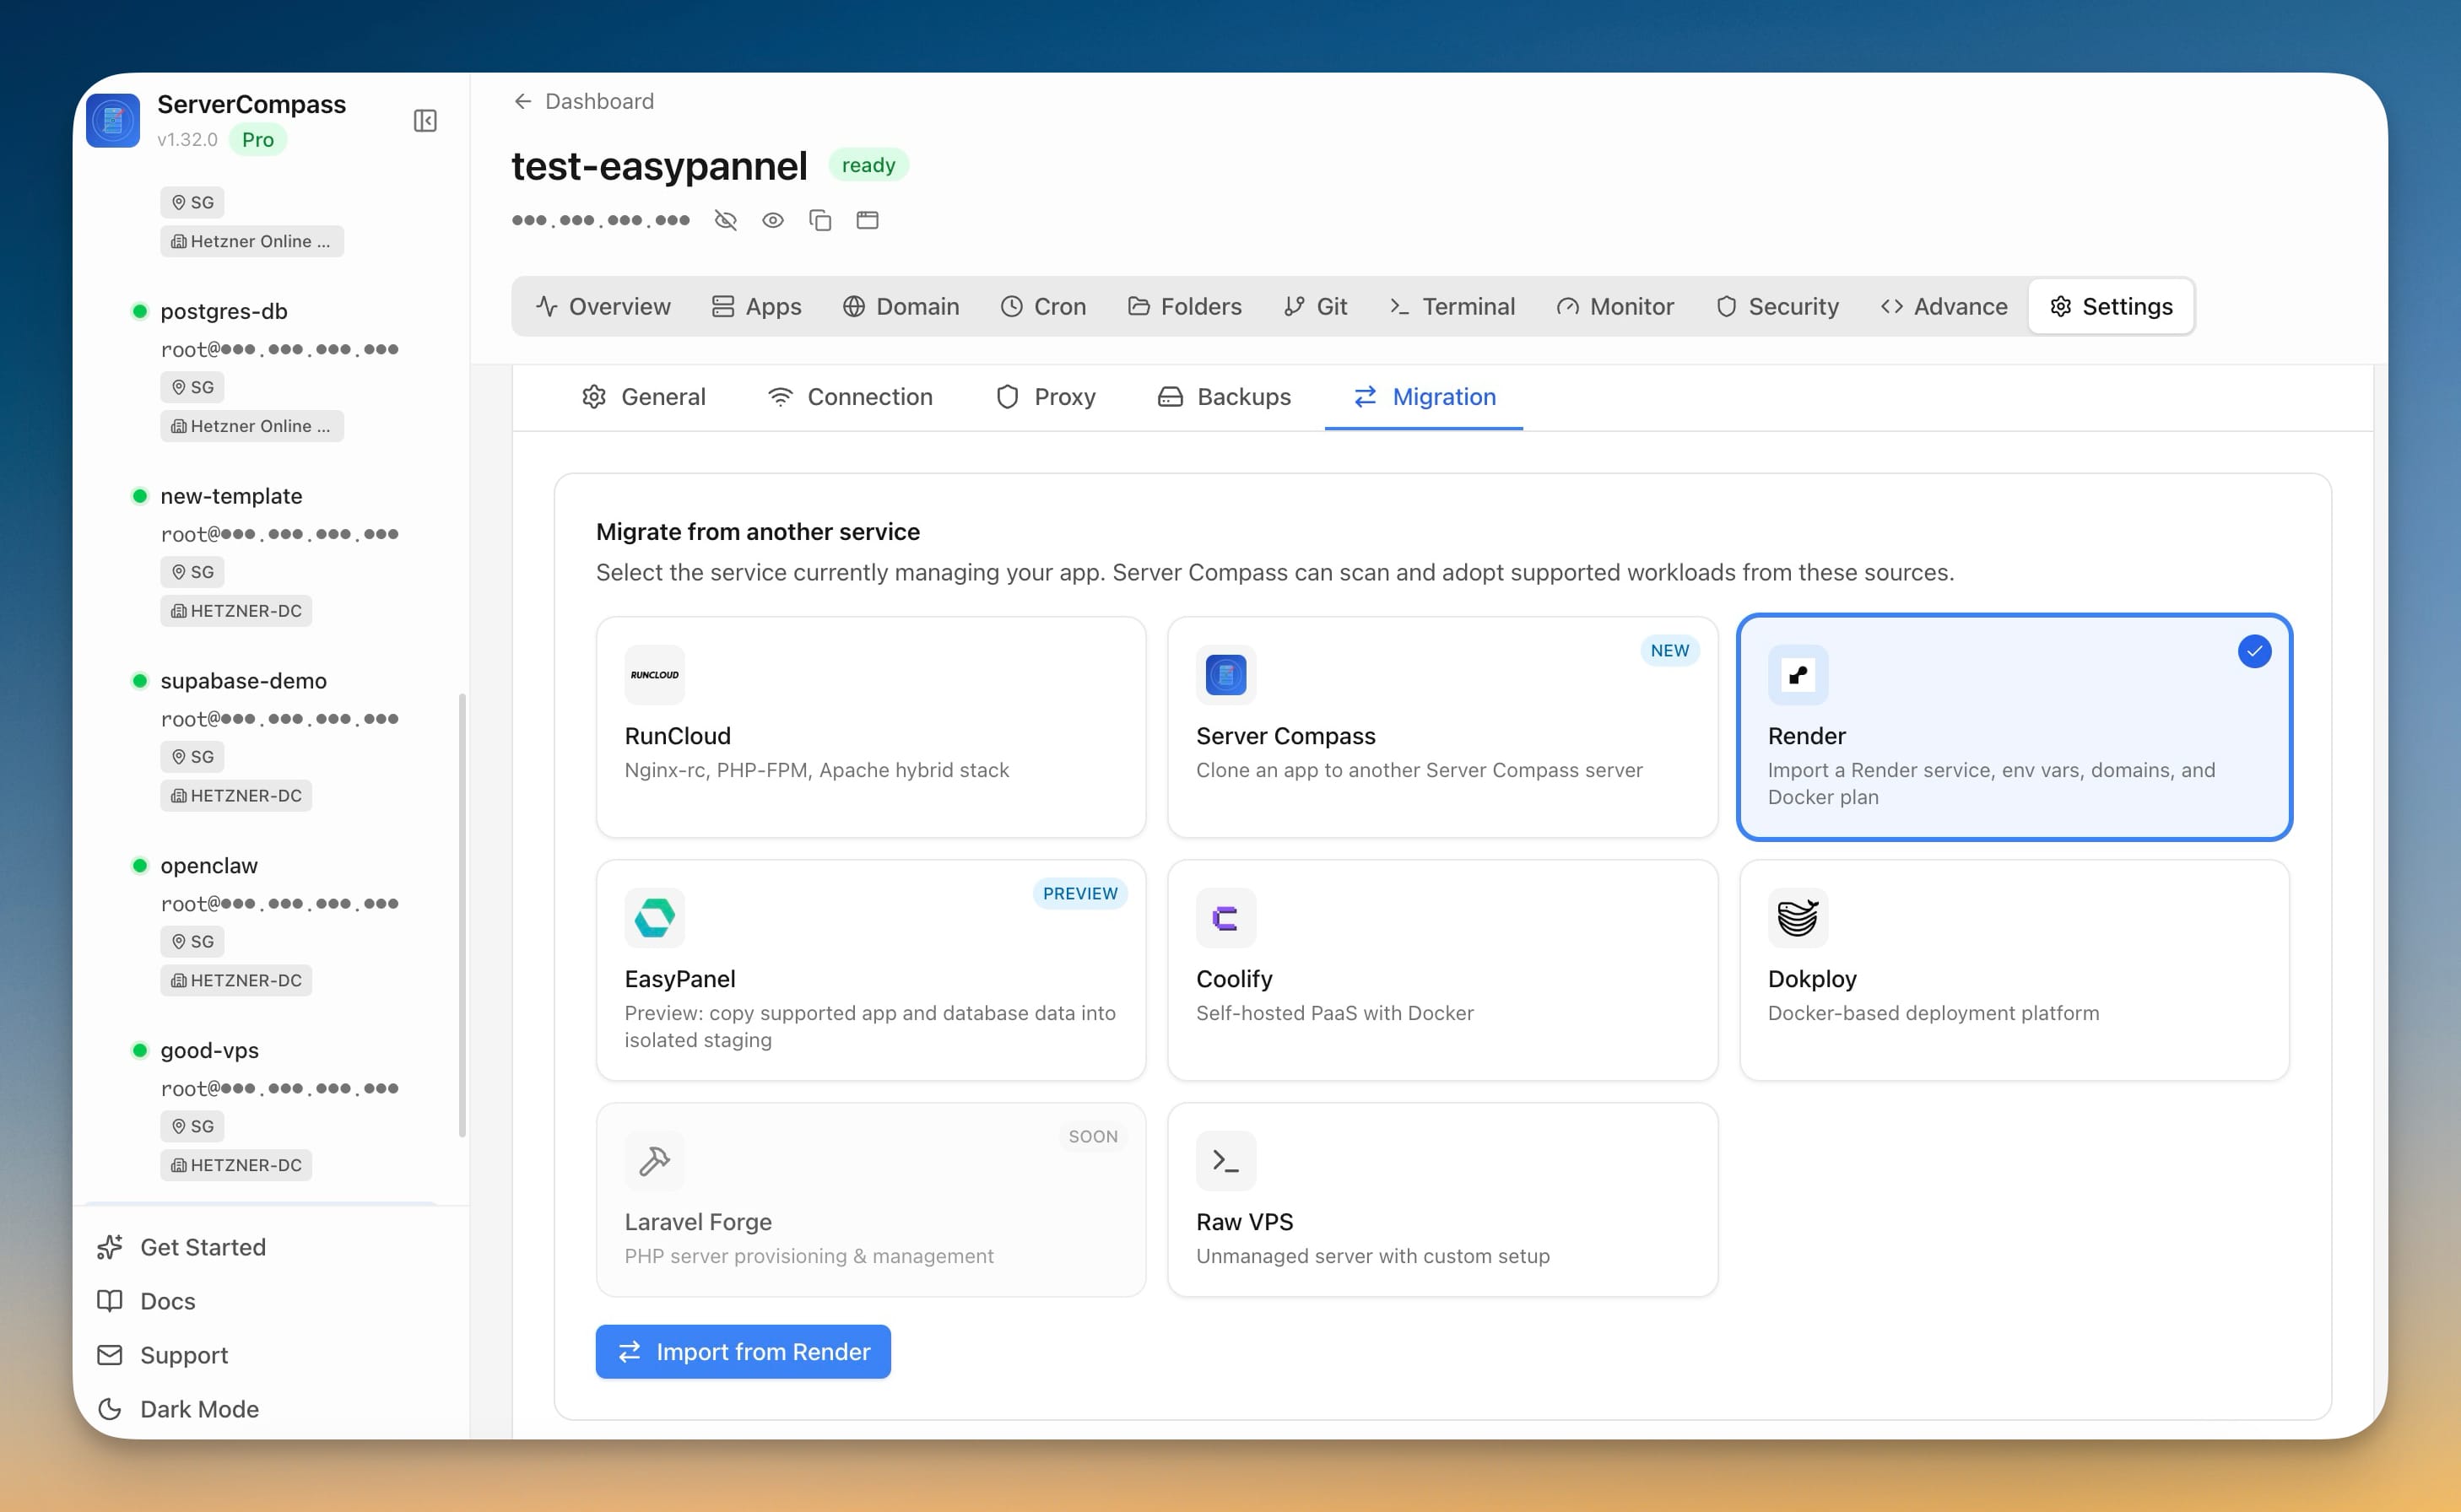Click the Render selected checkmark
The image size is (2461, 1512).
(x=2254, y=652)
